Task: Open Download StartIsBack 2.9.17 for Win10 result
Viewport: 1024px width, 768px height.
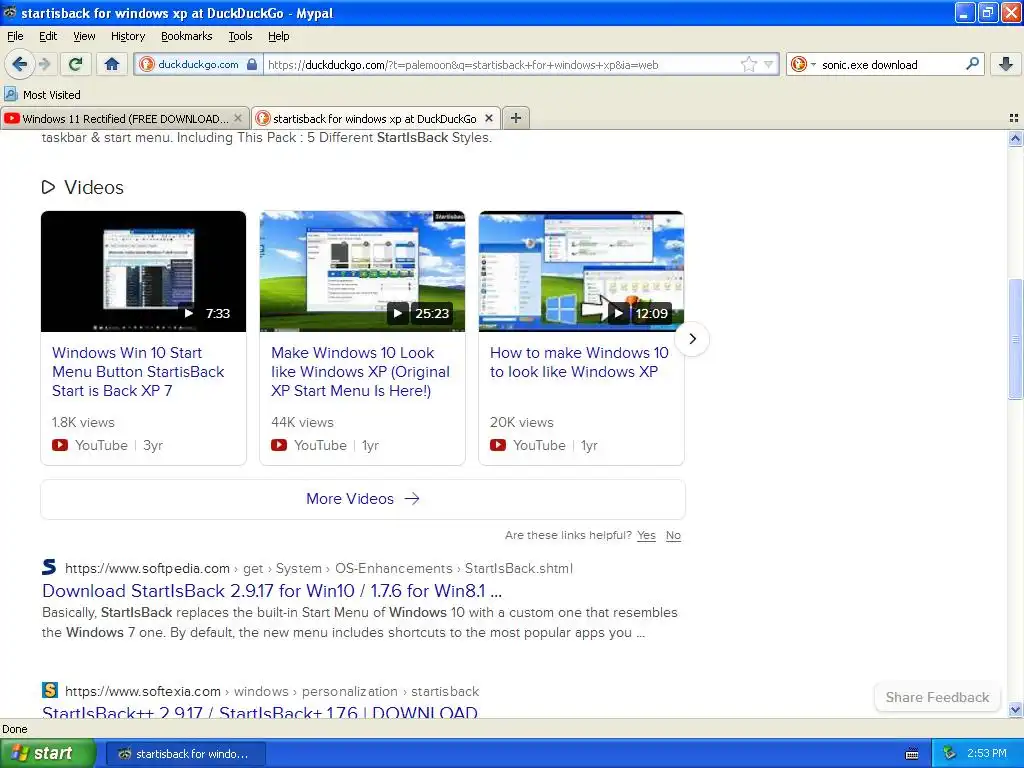Action: pyautogui.click(x=272, y=591)
